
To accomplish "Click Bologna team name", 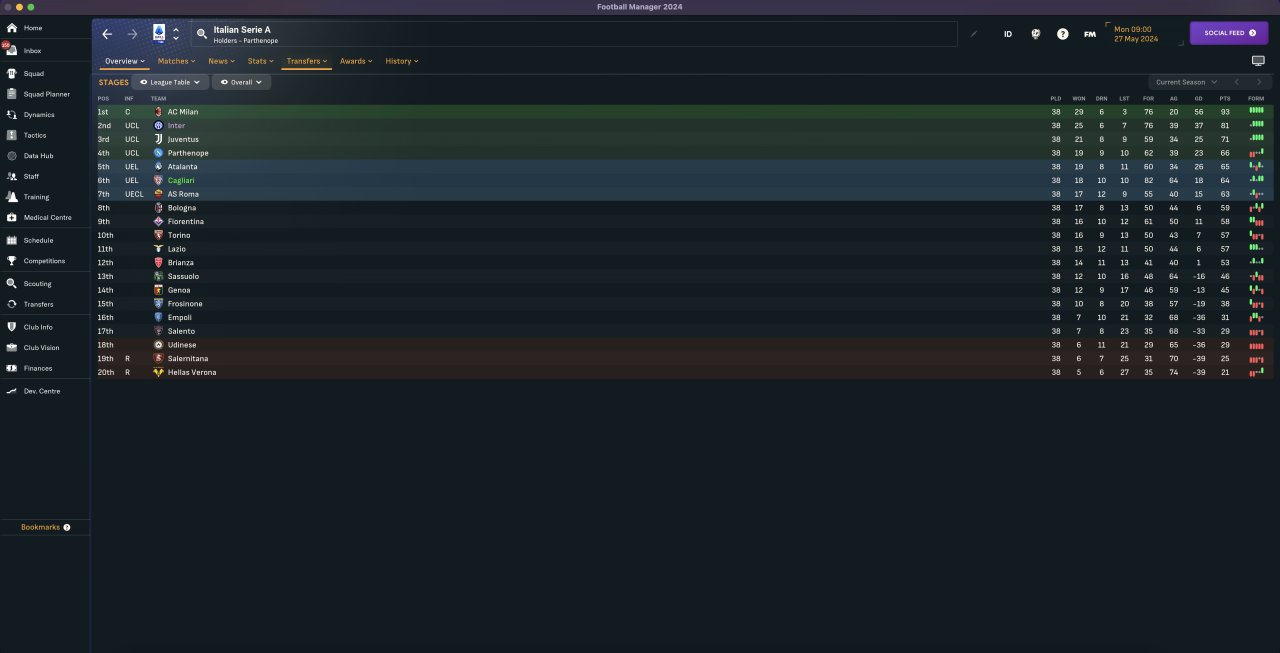I will [x=183, y=208].
